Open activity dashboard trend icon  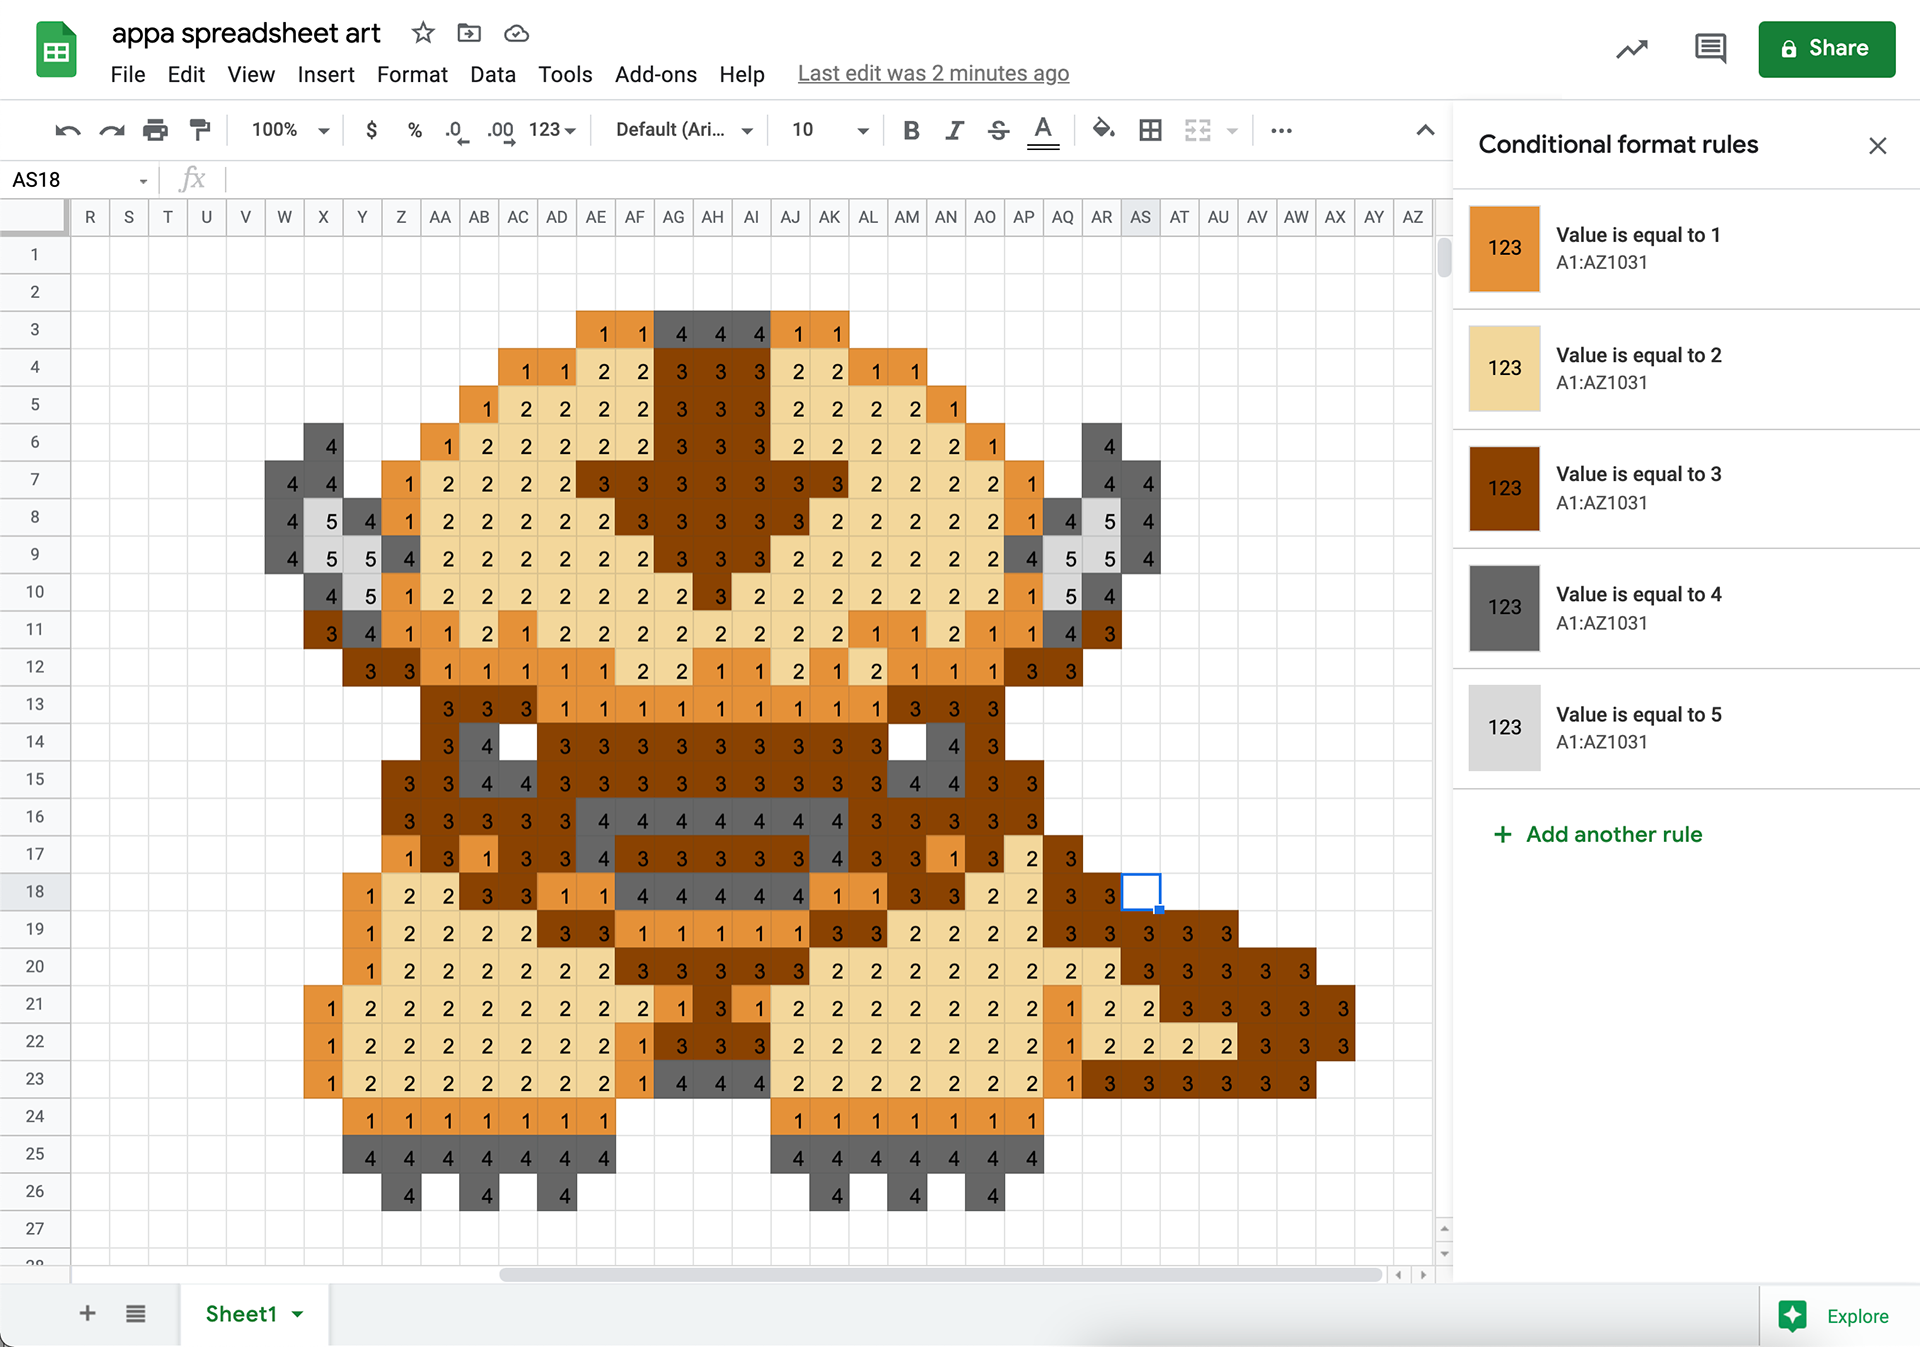coord(1632,49)
